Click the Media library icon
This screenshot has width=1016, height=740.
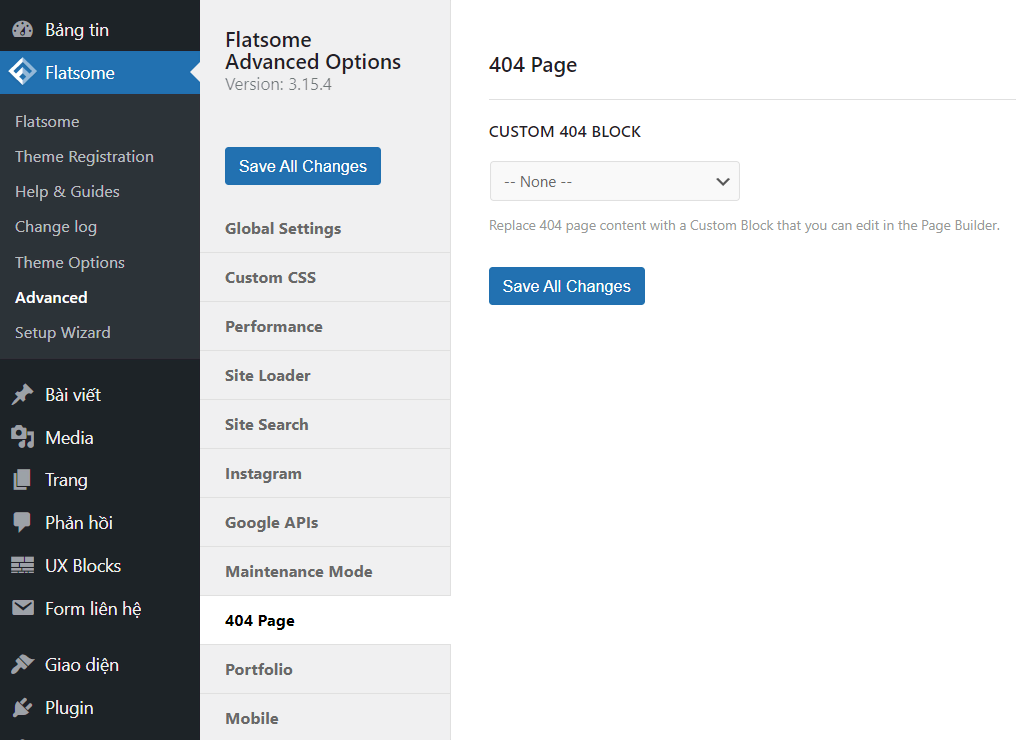pos(23,437)
